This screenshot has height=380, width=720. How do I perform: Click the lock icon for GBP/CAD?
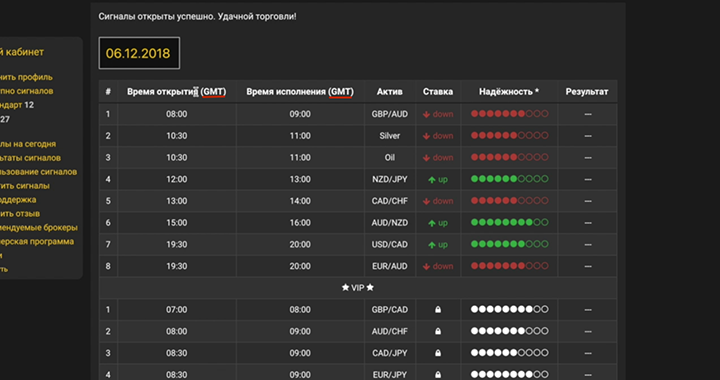[x=438, y=309]
